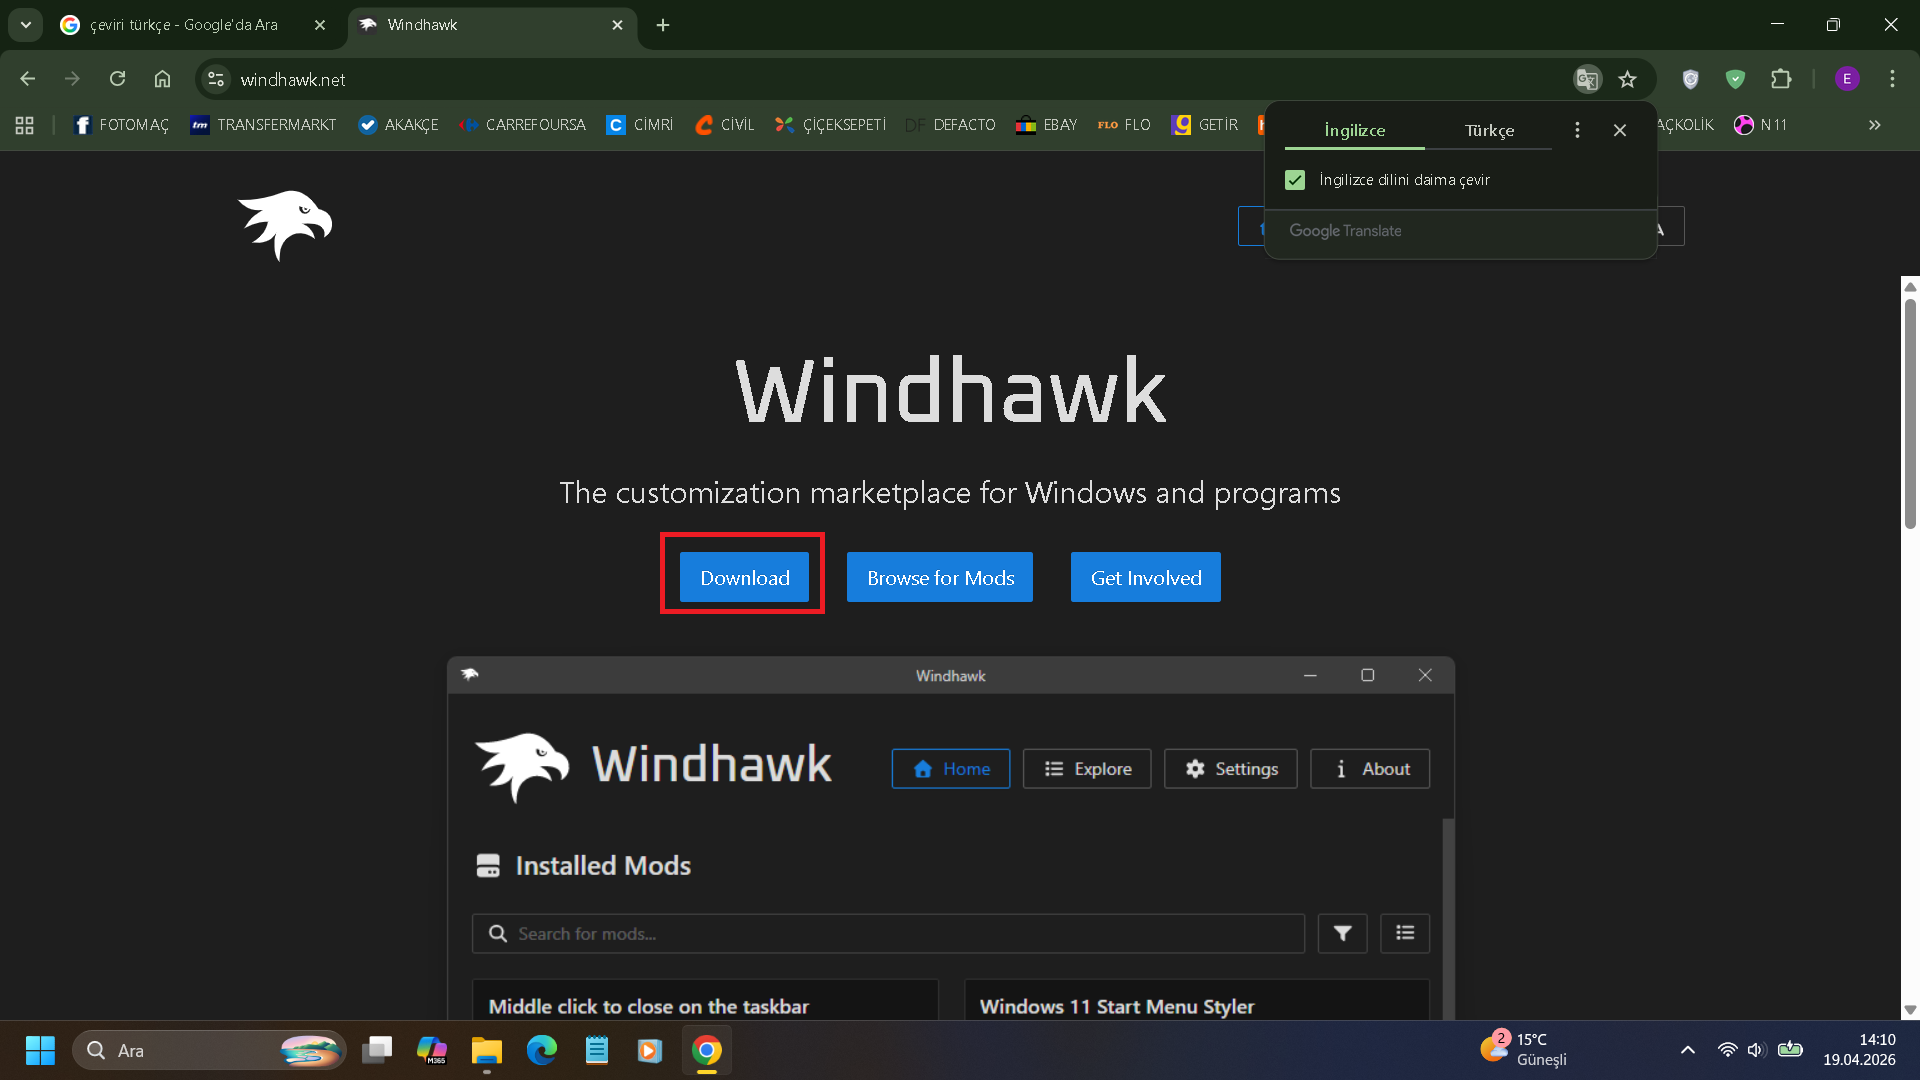
Task: Click the Get Involved button
Action: pyautogui.click(x=1146, y=578)
